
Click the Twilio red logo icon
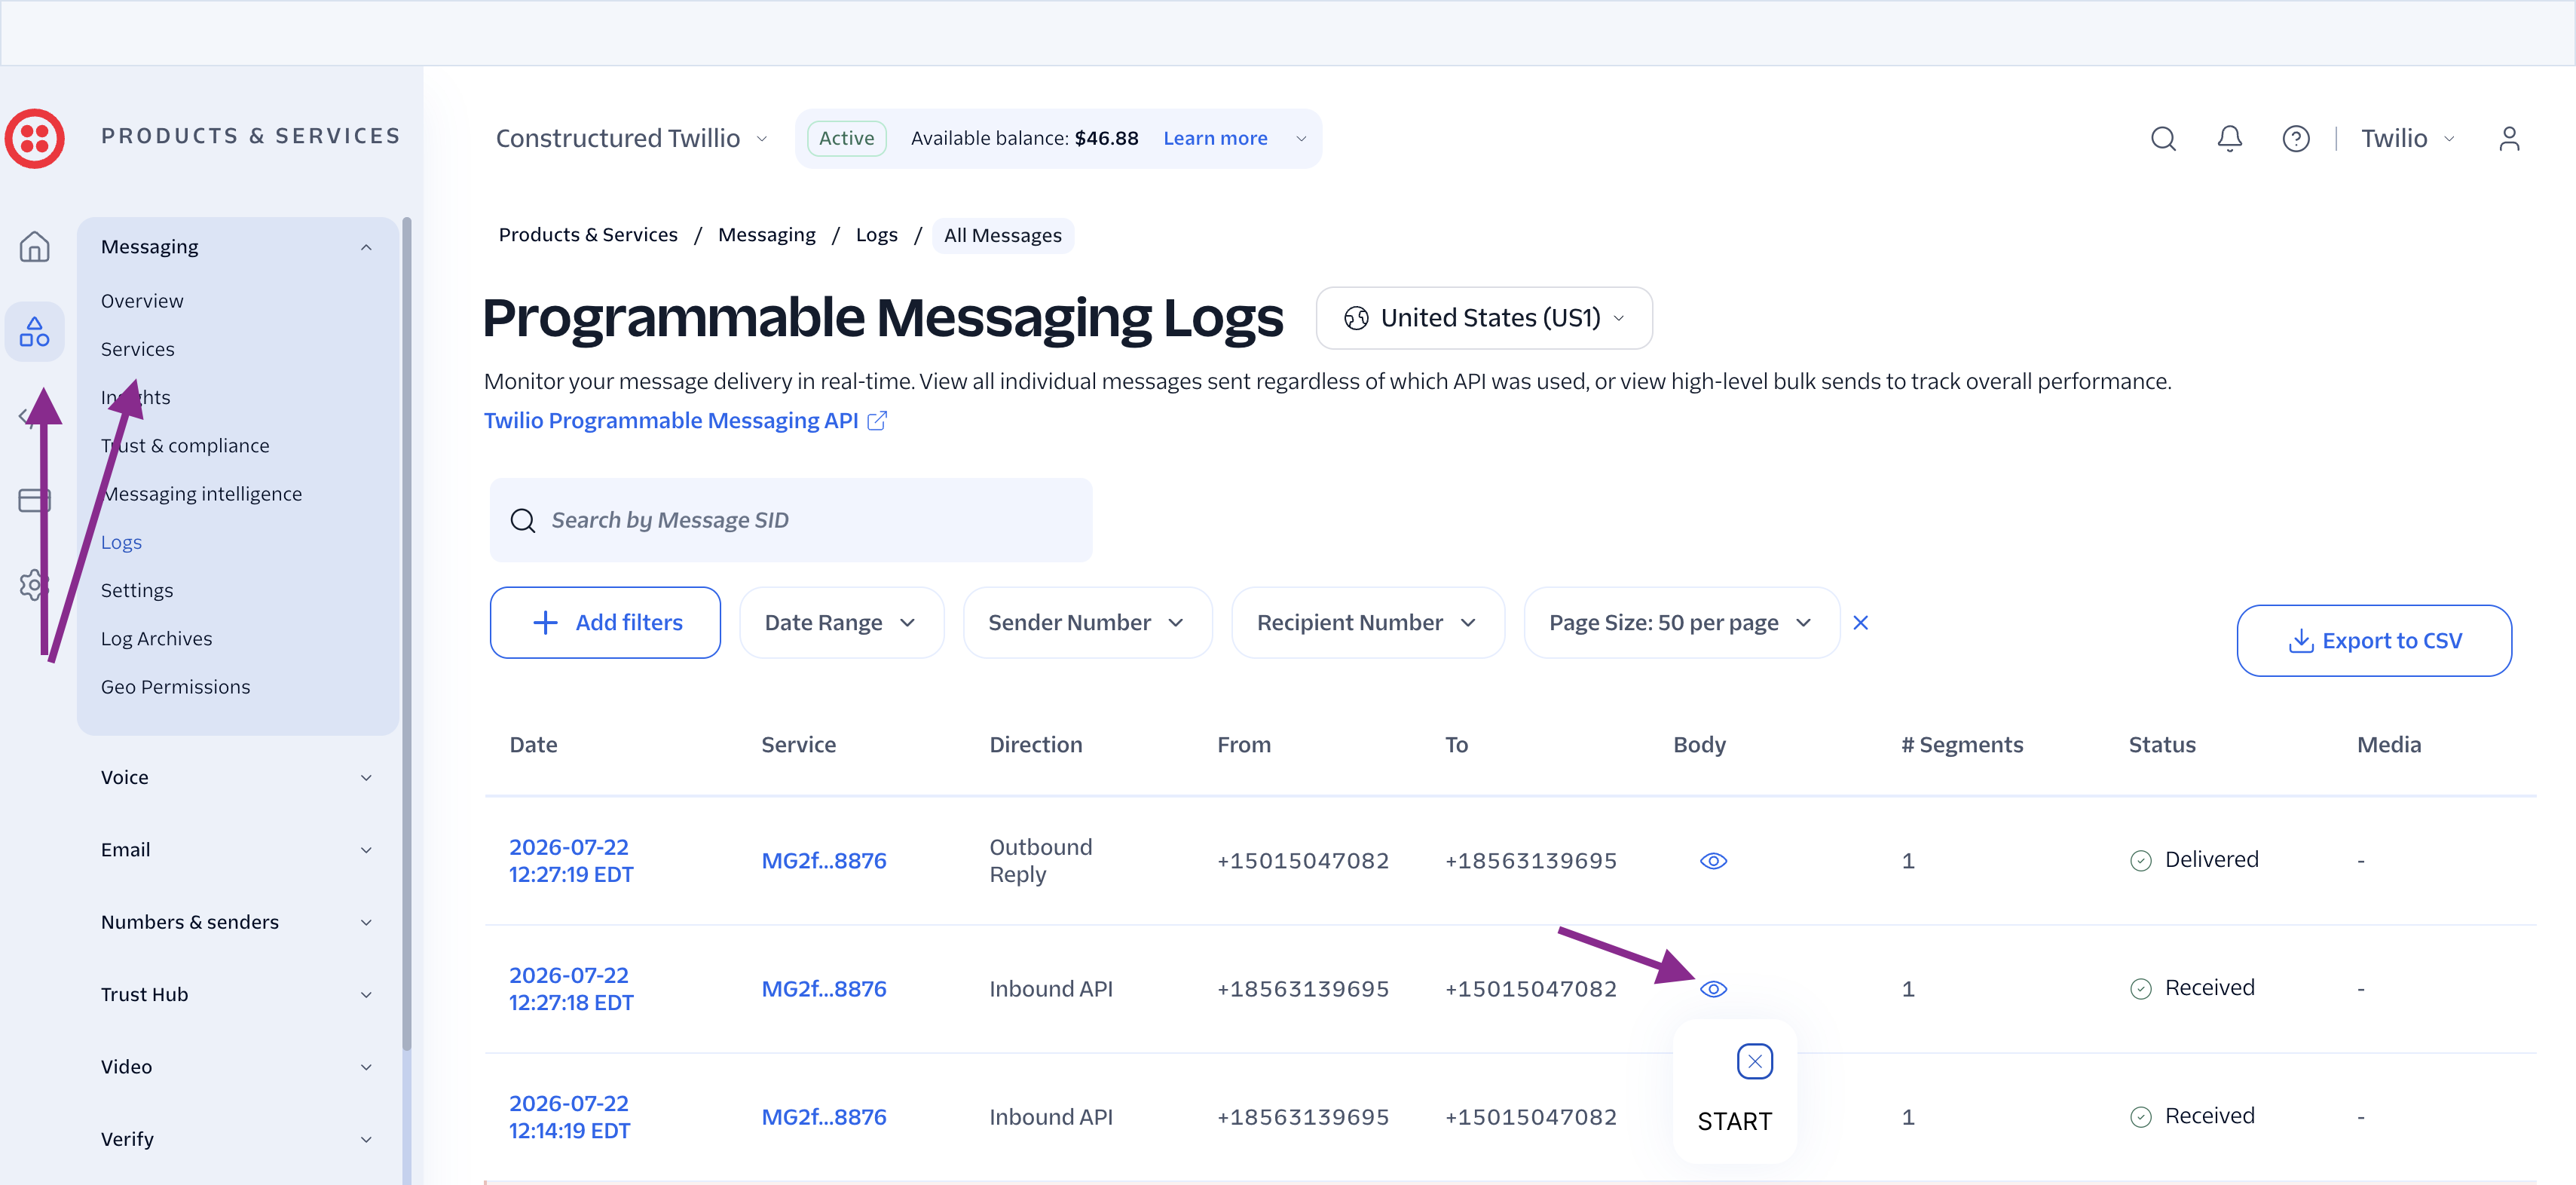coord(35,138)
